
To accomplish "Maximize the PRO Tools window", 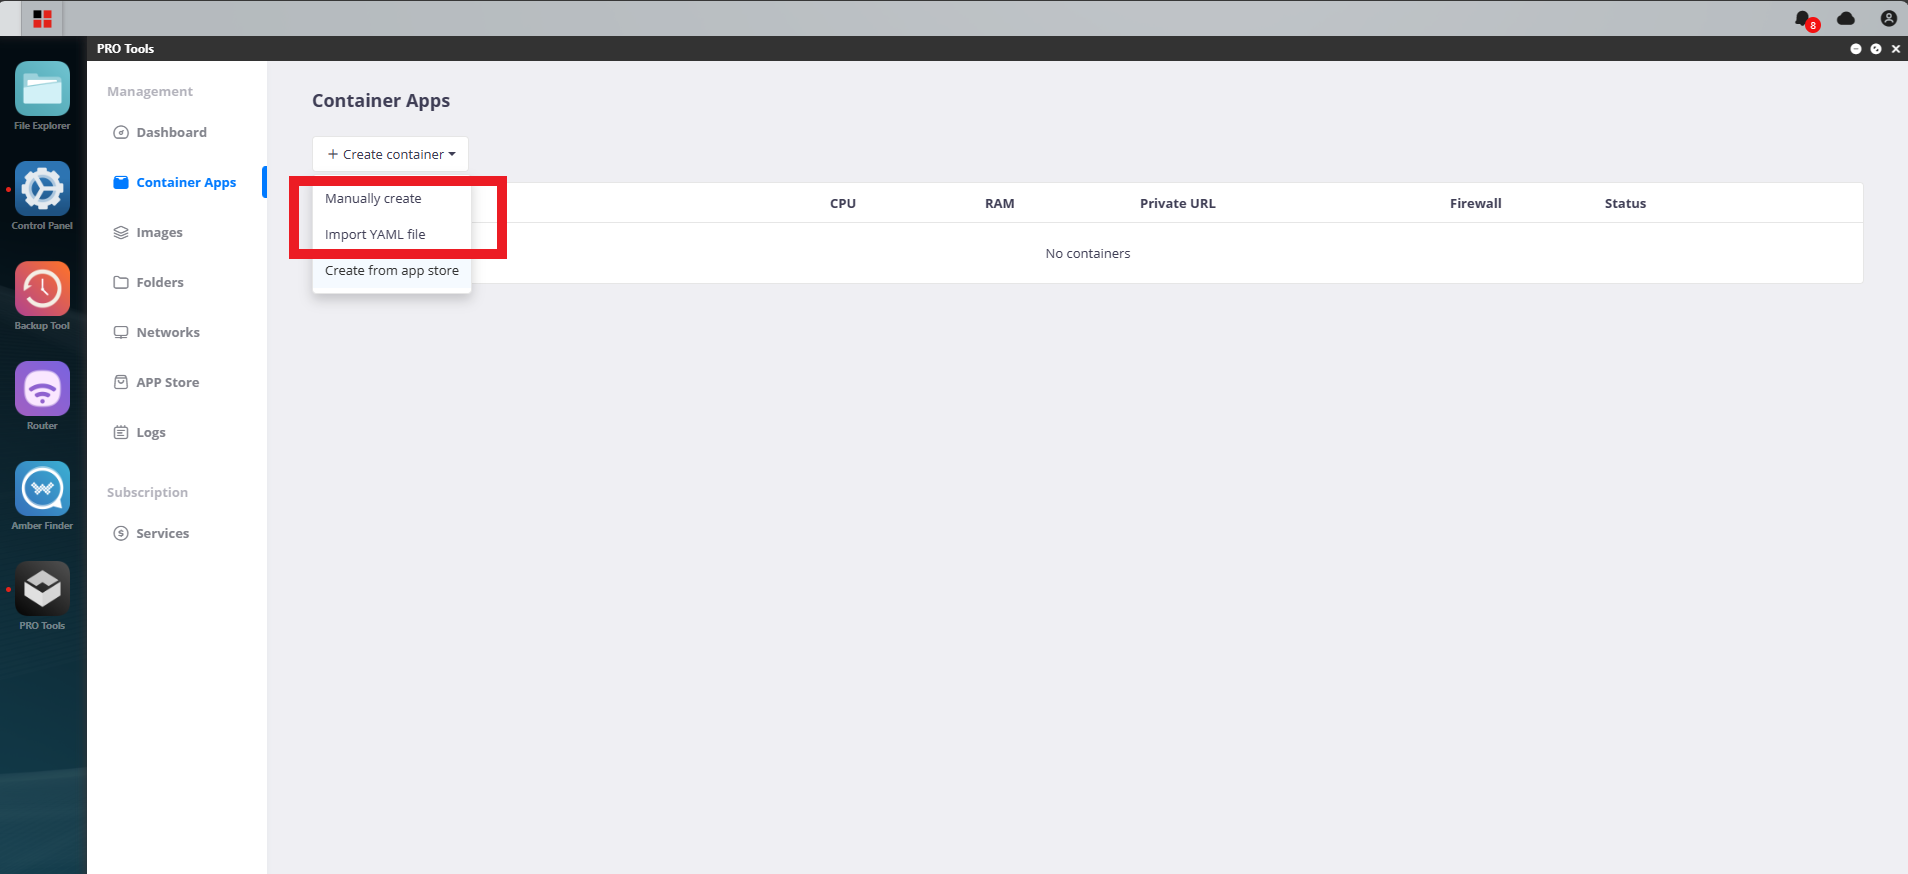I will pos(1876,48).
